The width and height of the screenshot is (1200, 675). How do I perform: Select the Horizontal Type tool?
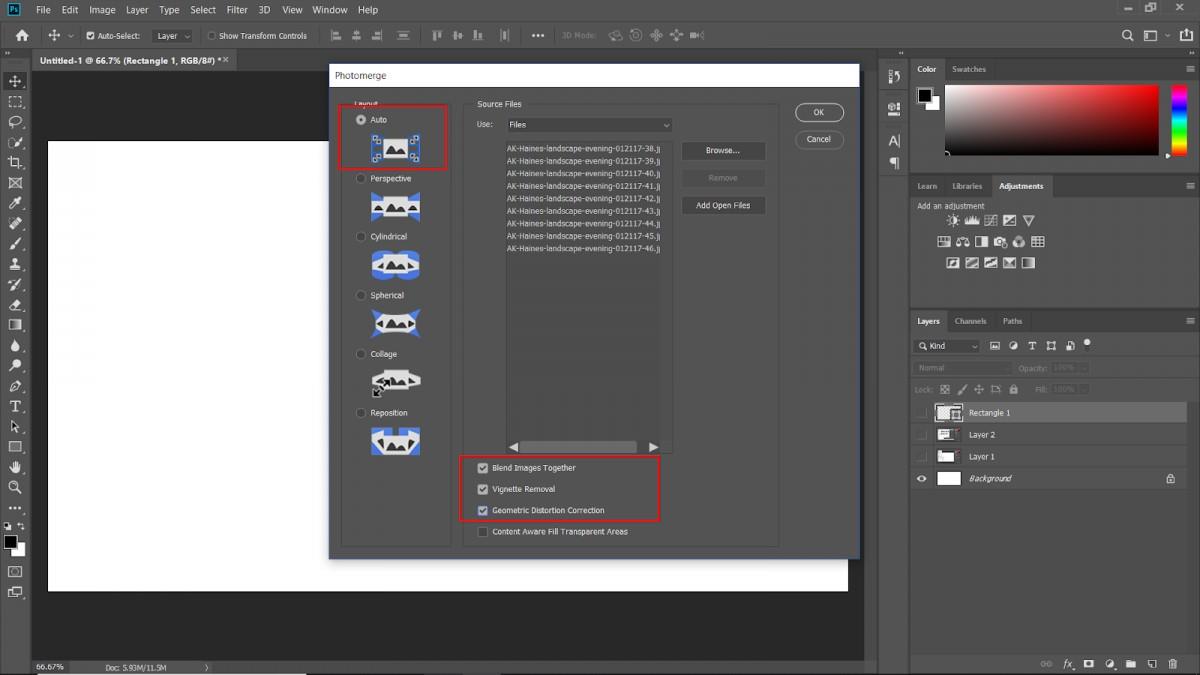tap(15, 406)
